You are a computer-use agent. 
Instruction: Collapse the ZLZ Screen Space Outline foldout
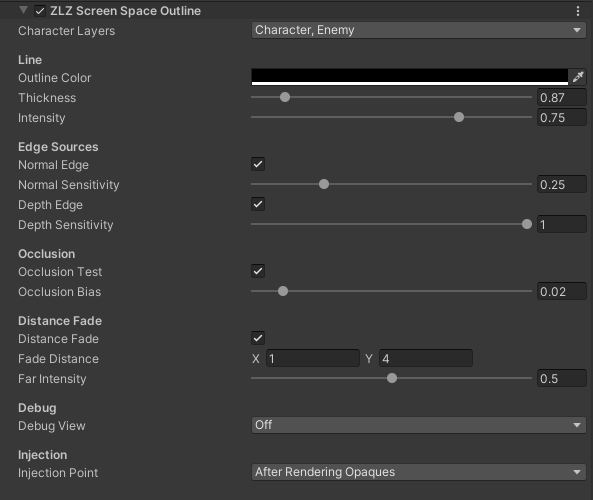(23, 10)
